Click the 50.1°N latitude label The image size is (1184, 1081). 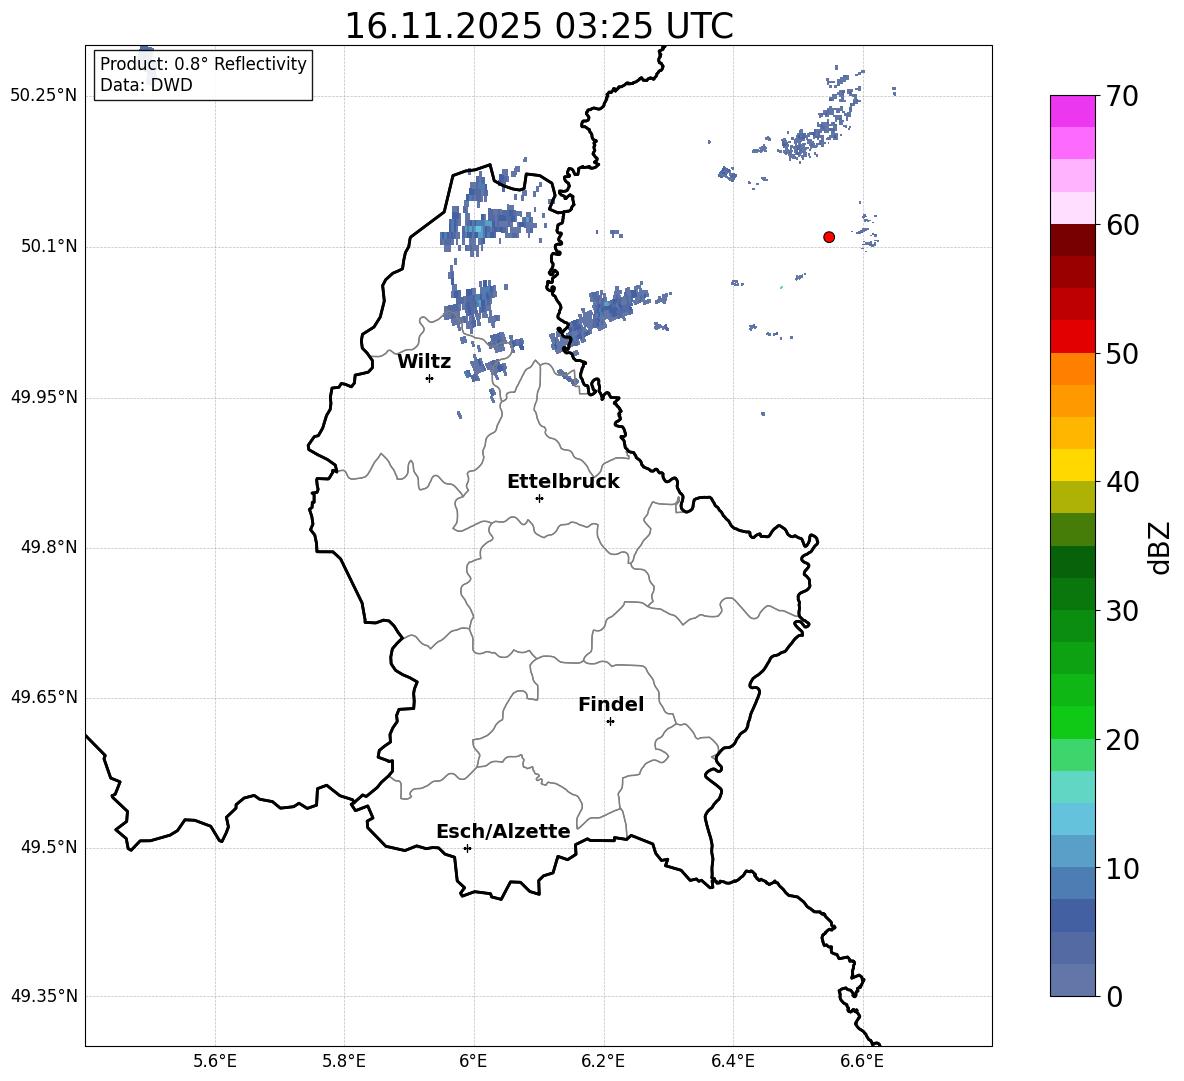click(x=50, y=246)
